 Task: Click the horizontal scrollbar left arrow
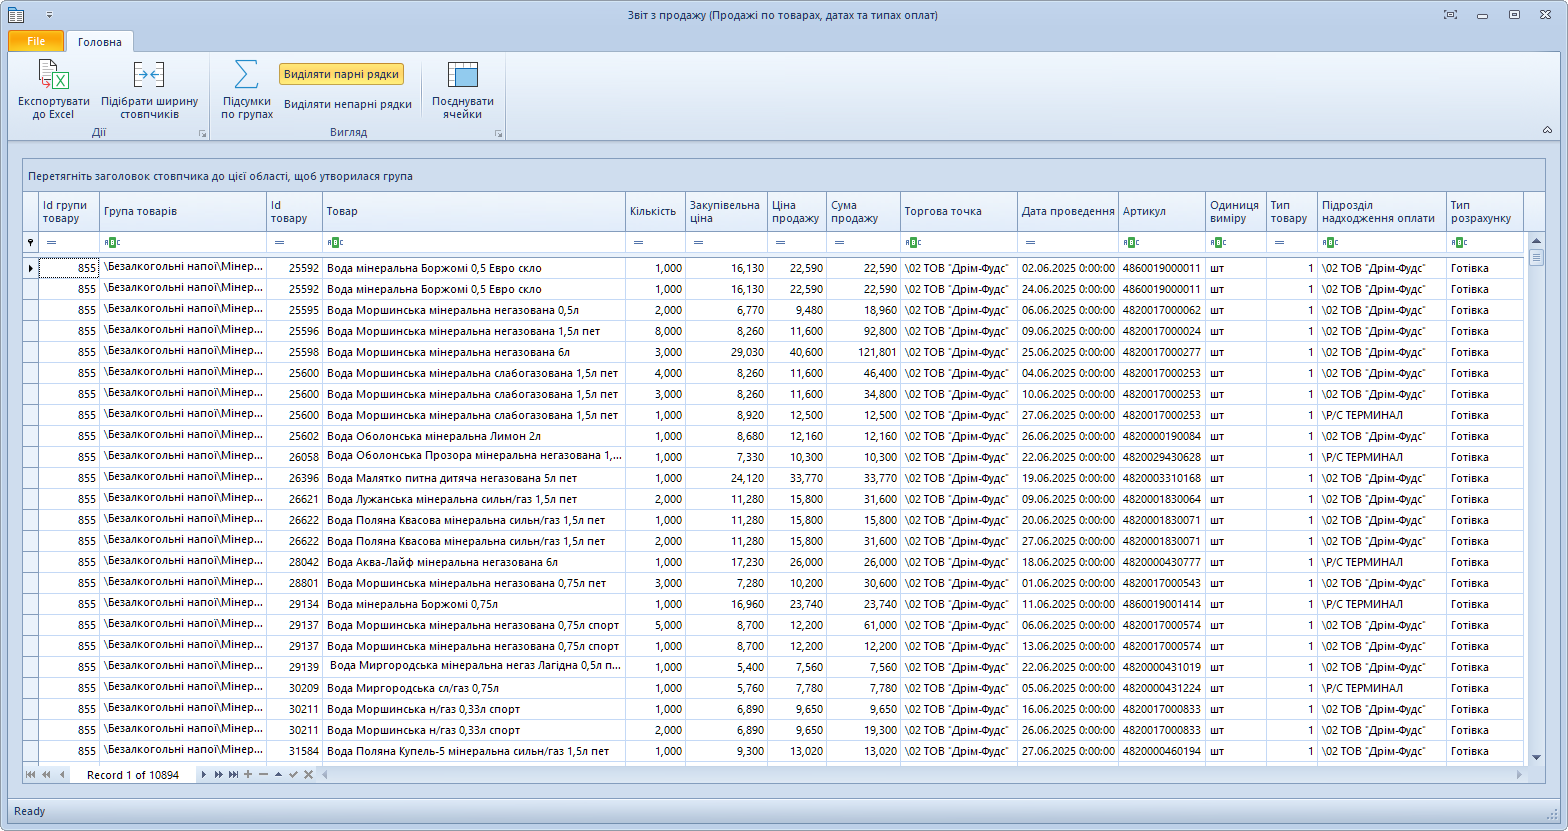point(324,775)
